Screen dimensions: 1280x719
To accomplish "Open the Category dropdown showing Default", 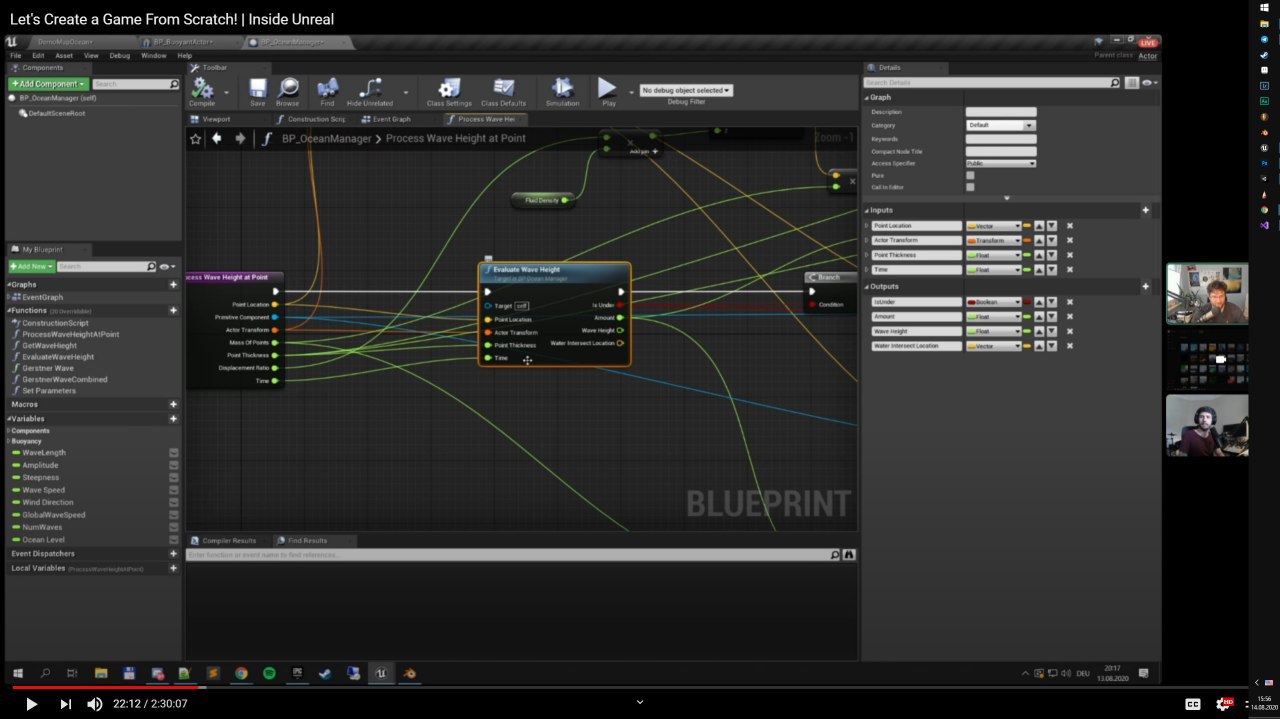I will pos(1001,125).
